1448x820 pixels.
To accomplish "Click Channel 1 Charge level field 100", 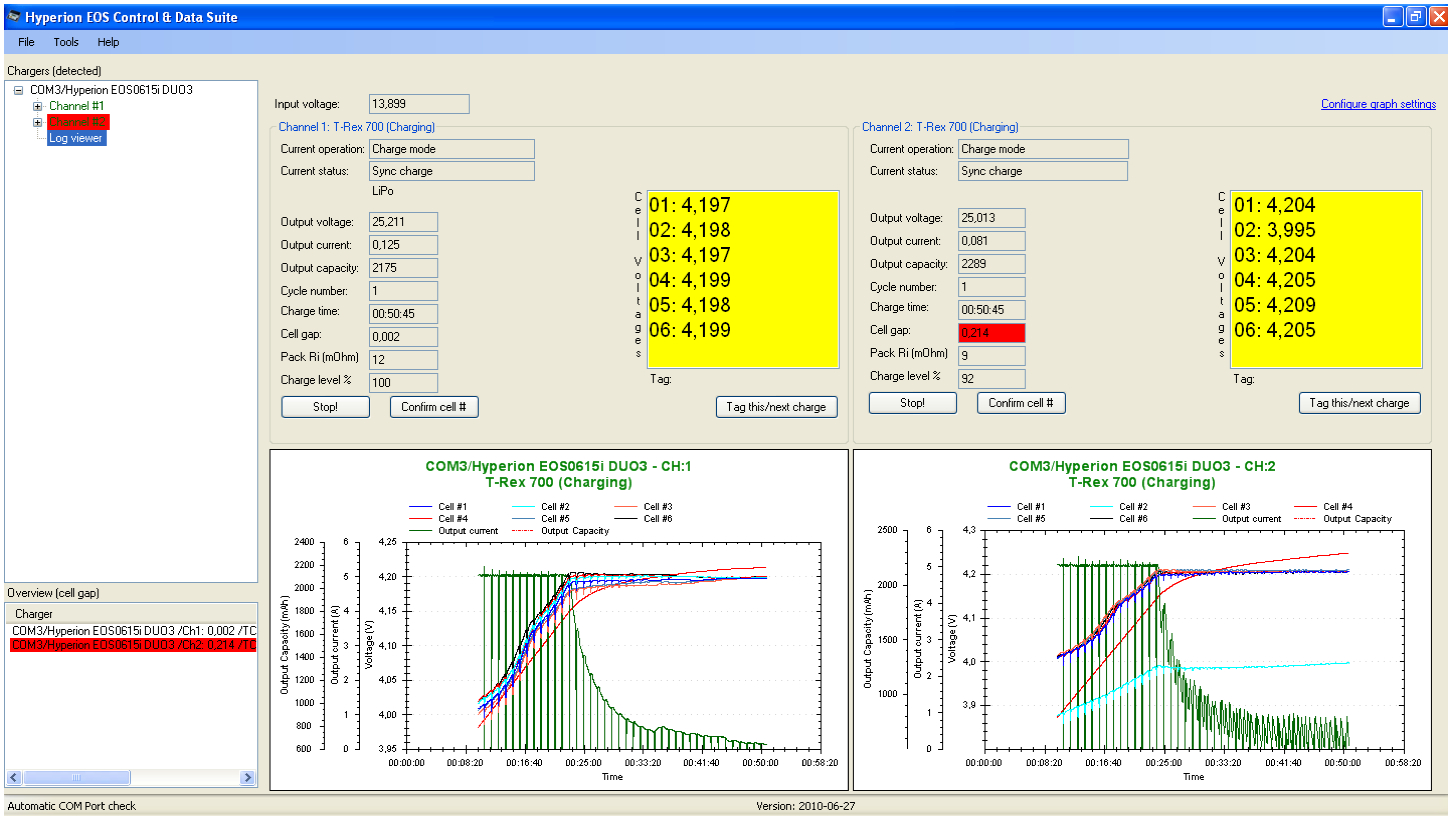I will 403,383.
